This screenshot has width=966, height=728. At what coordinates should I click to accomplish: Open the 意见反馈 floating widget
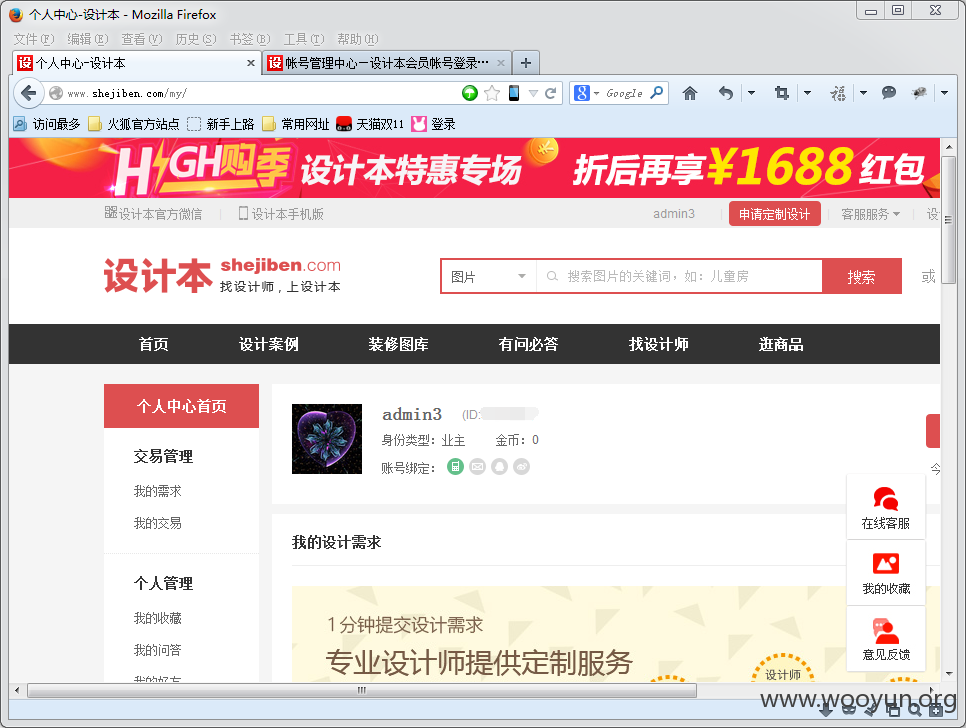point(886,639)
